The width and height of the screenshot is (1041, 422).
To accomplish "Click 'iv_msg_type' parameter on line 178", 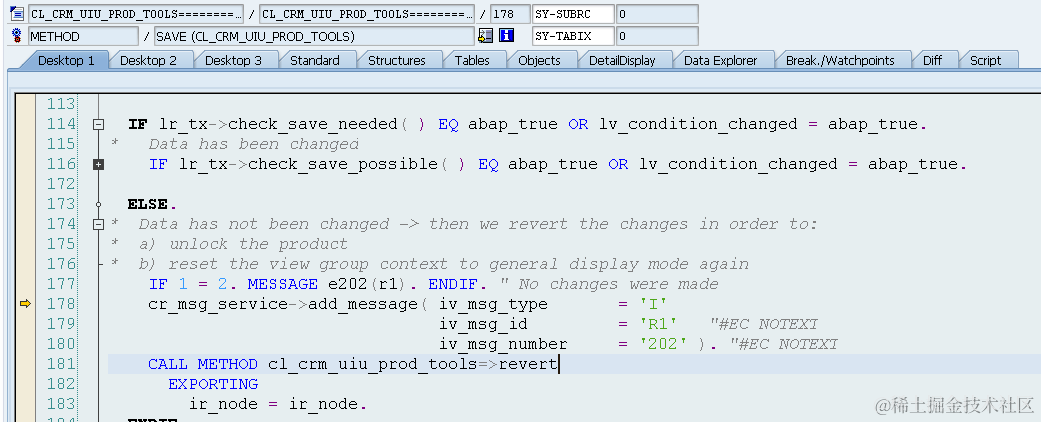I will click(493, 304).
